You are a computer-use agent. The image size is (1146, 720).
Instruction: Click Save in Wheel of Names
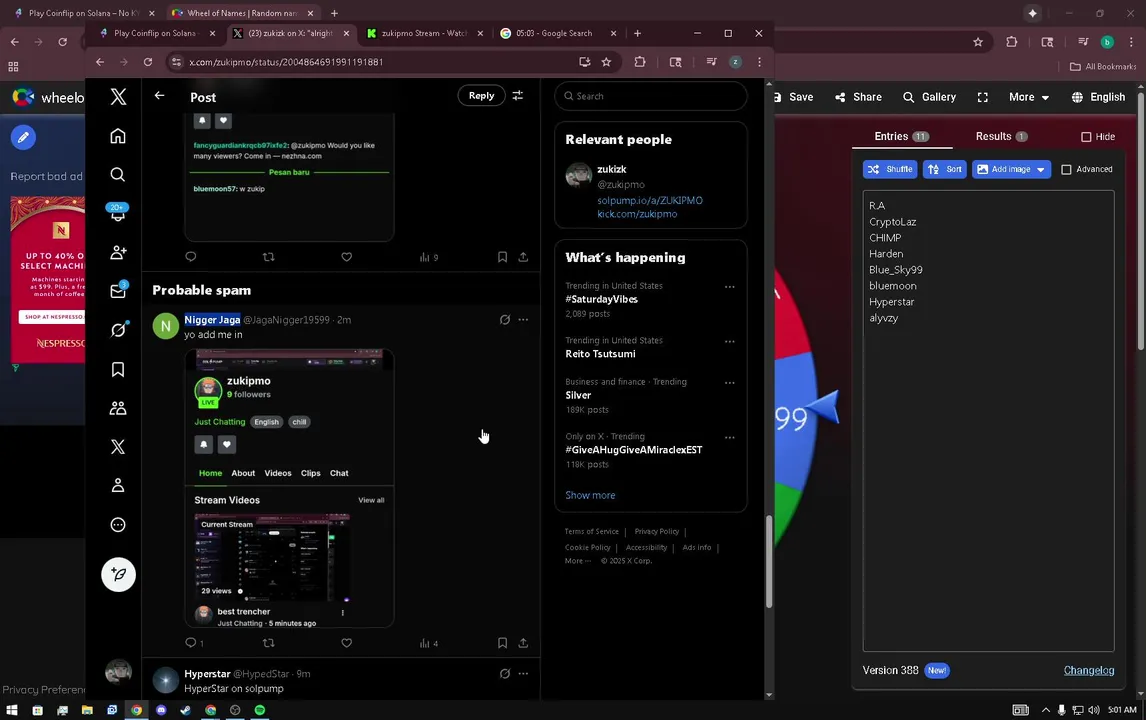coord(793,97)
